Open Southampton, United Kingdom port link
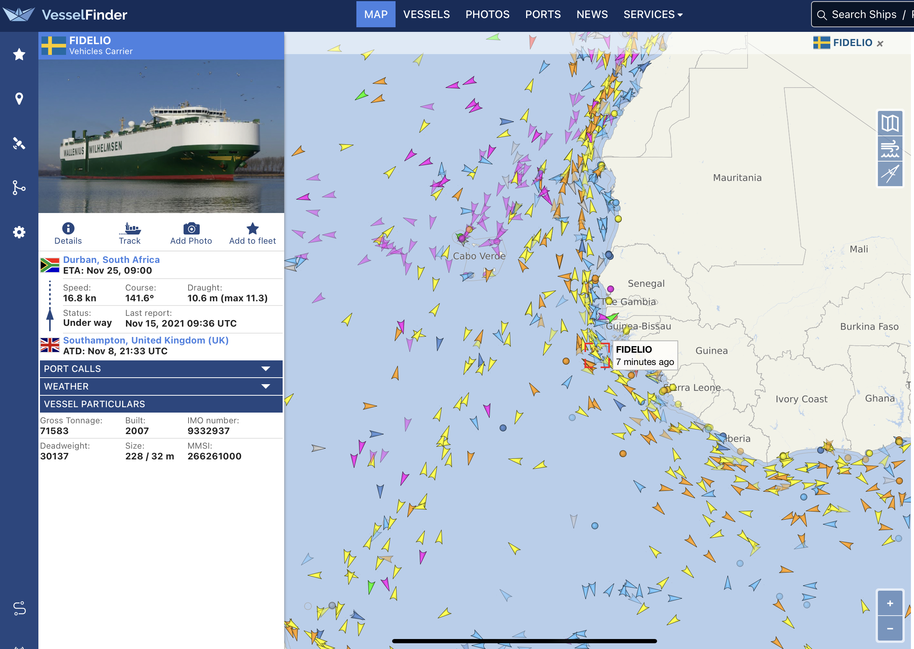 pyautogui.click(x=146, y=340)
